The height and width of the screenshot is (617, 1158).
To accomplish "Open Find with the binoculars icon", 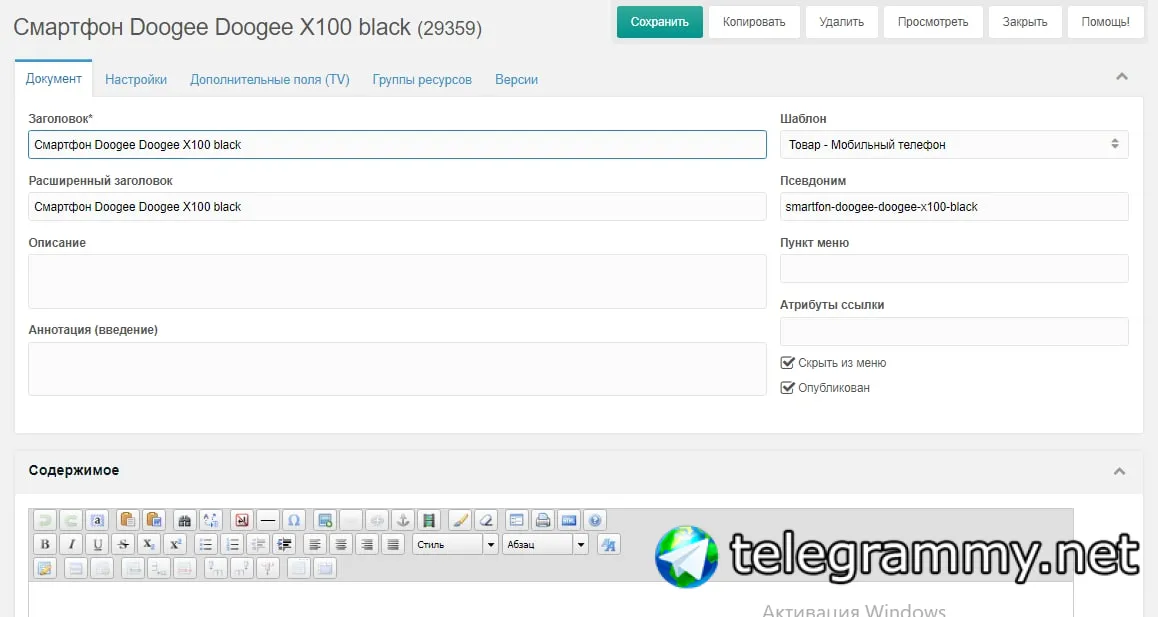I will [185, 521].
